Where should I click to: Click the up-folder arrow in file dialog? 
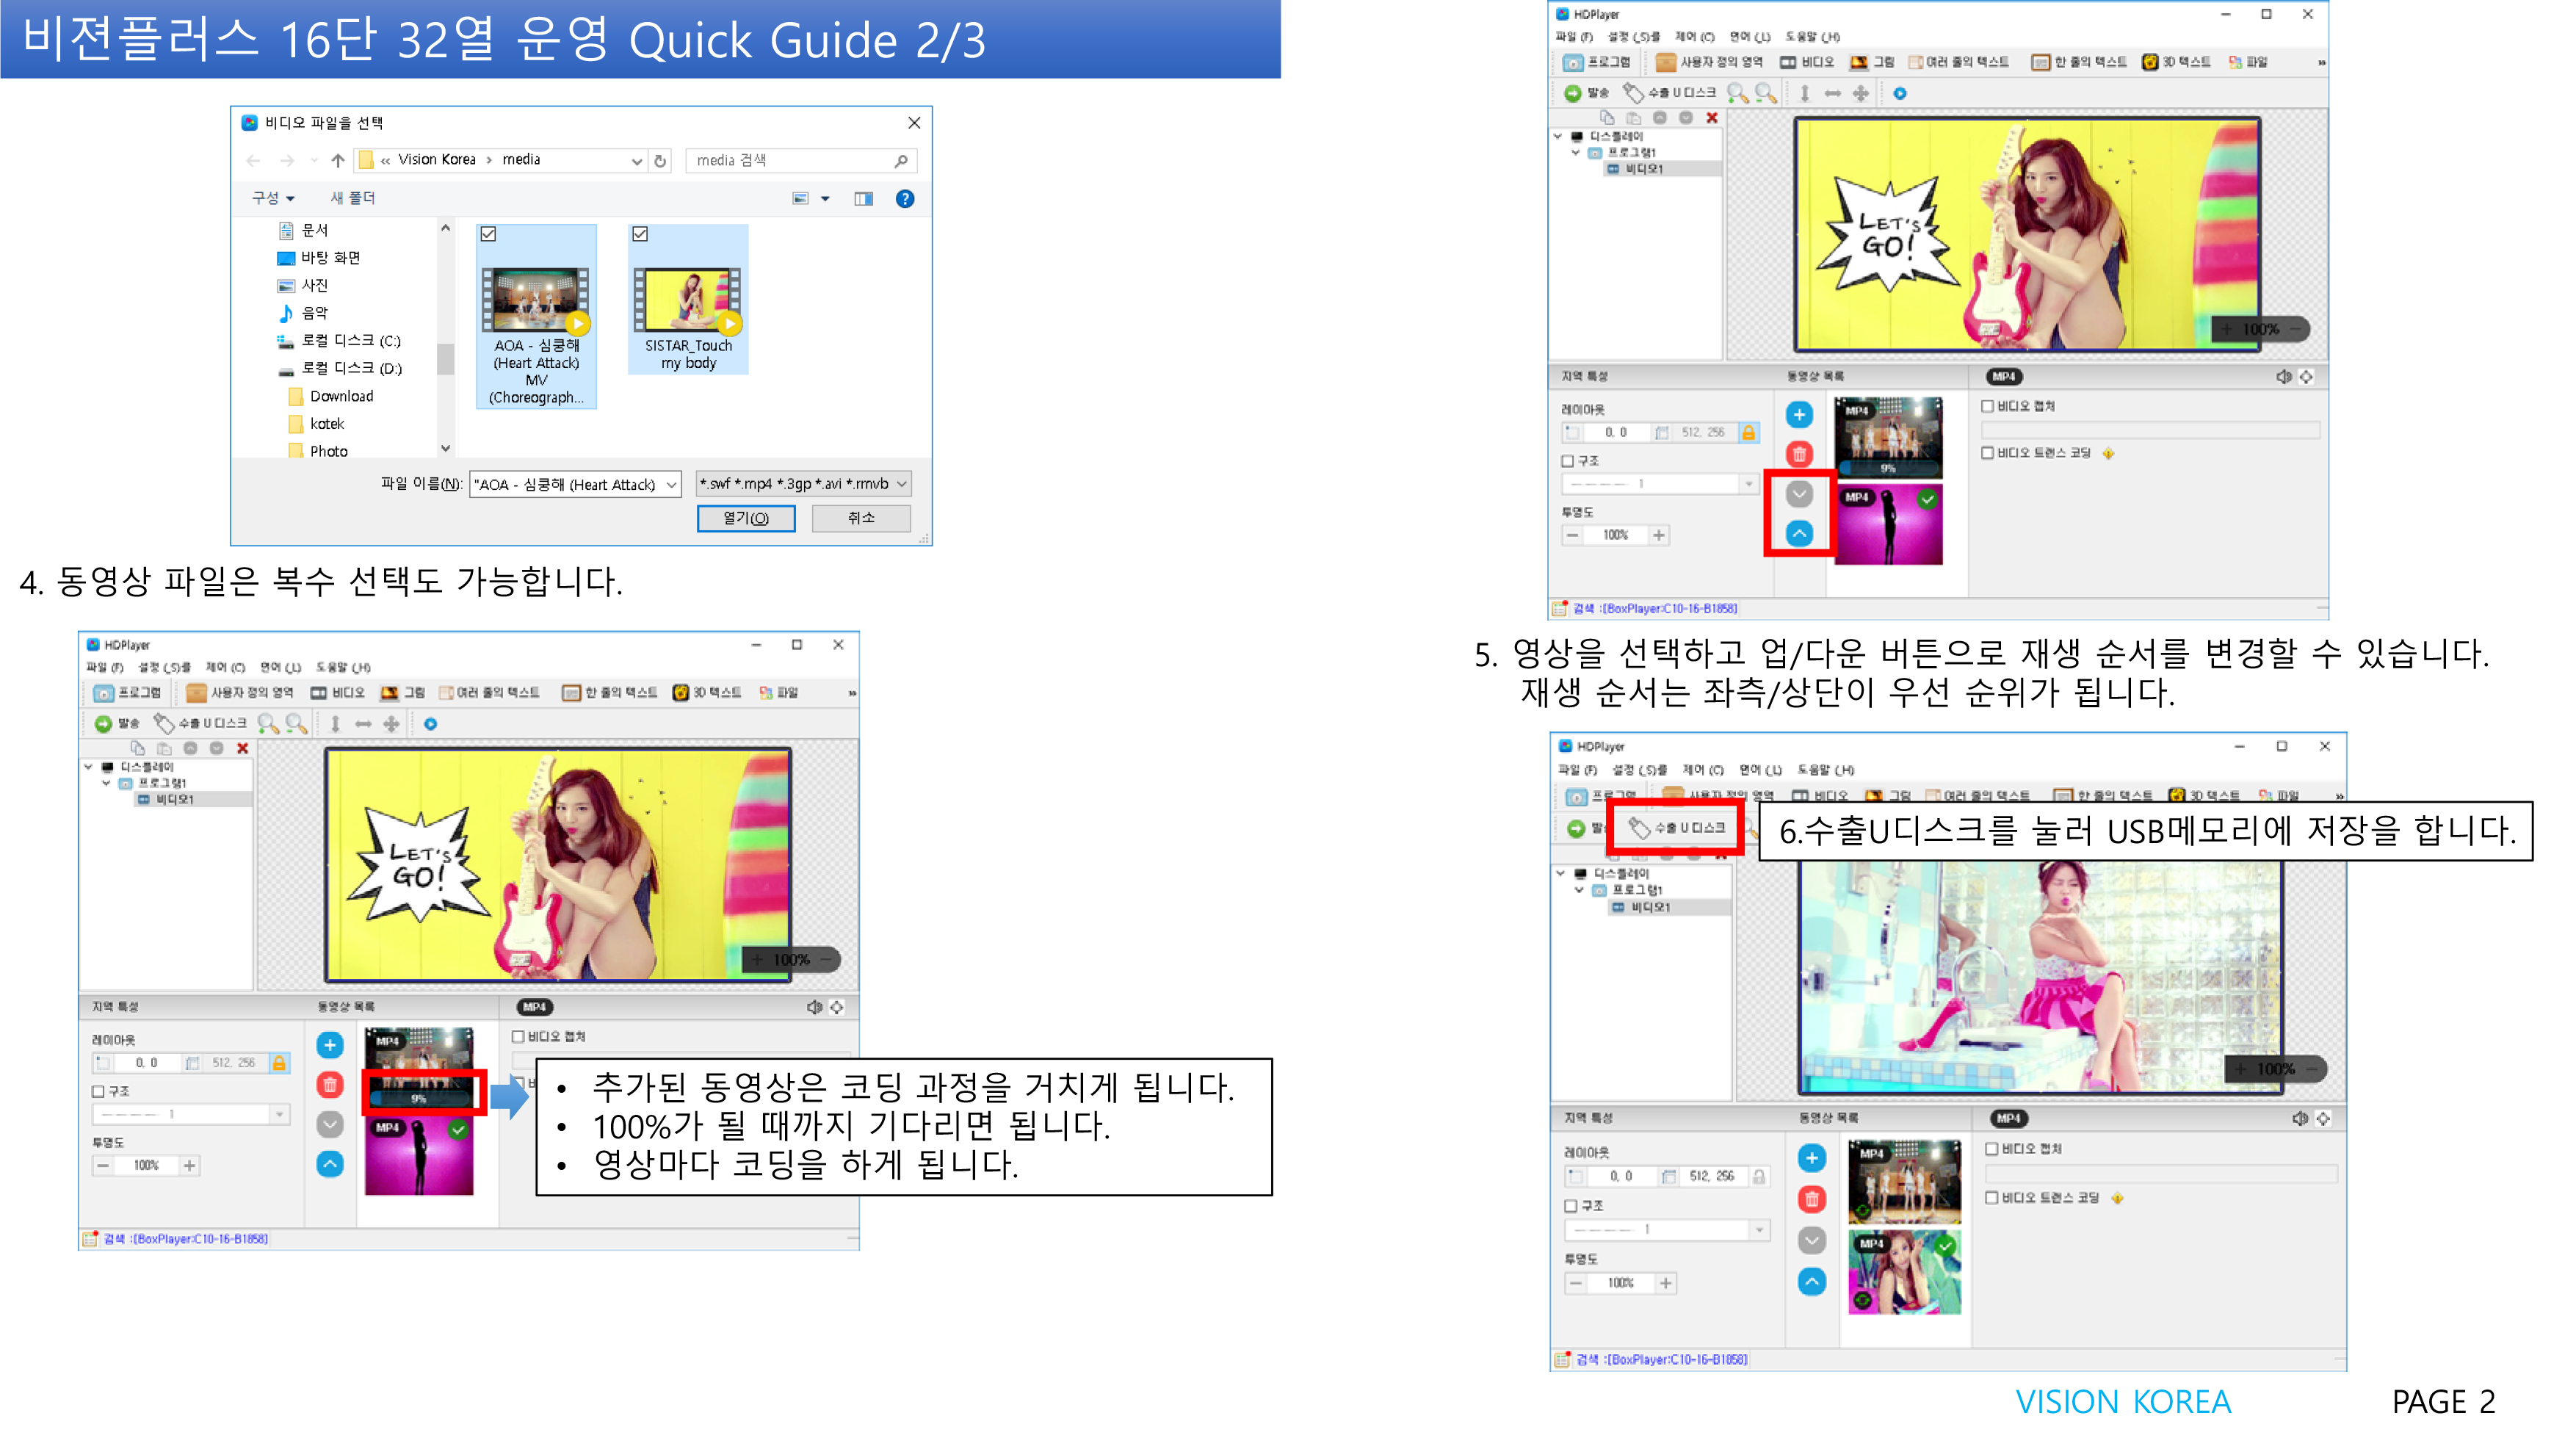(338, 160)
